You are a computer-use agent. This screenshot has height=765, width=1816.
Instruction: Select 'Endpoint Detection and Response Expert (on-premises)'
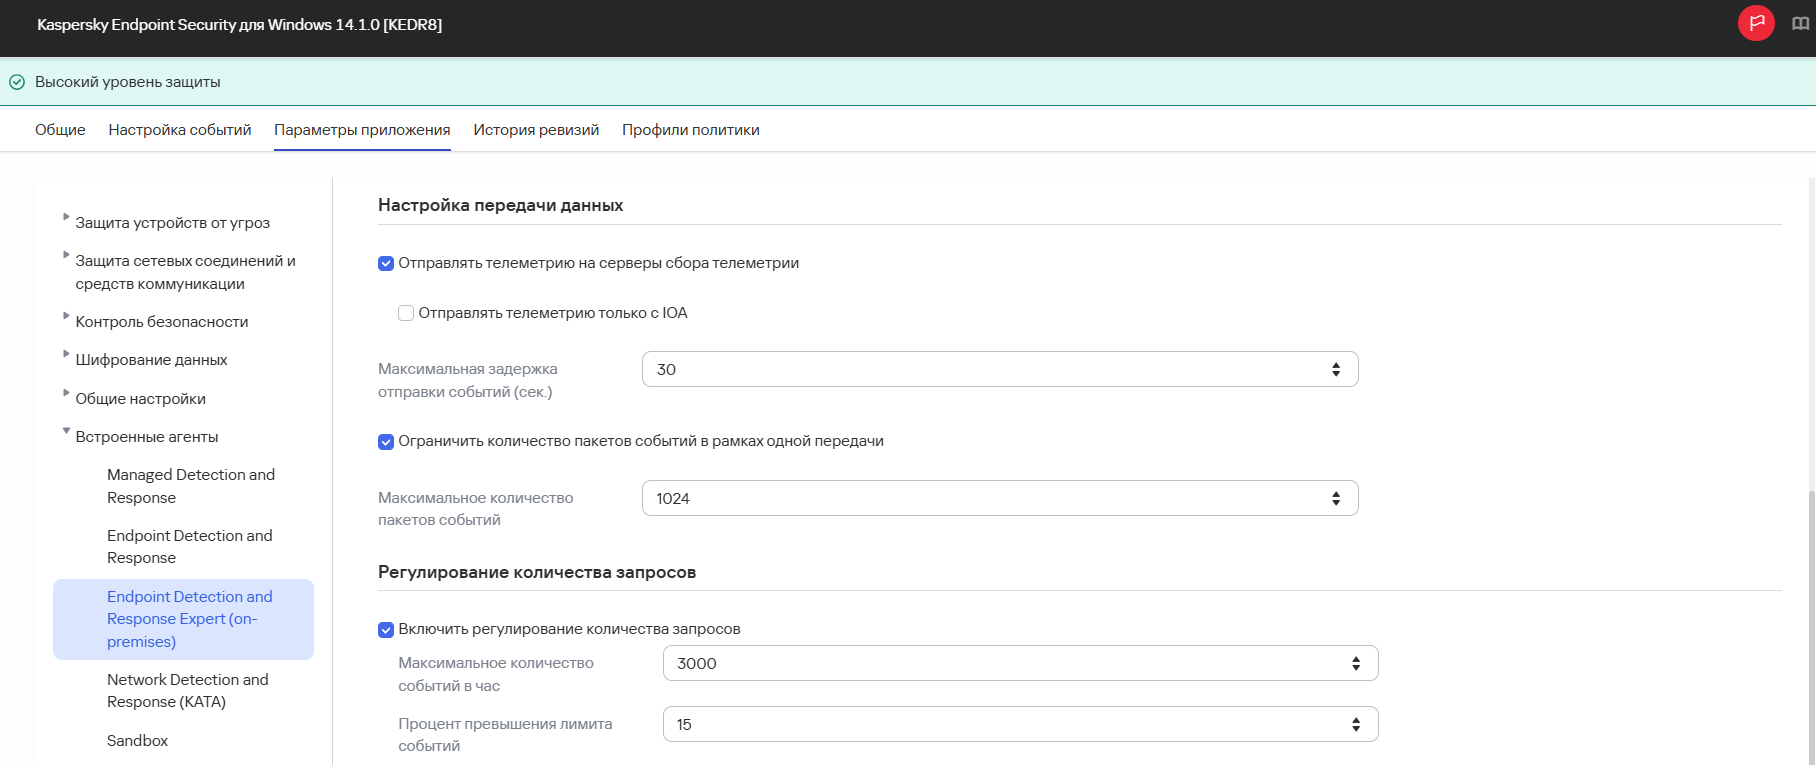(x=183, y=619)
